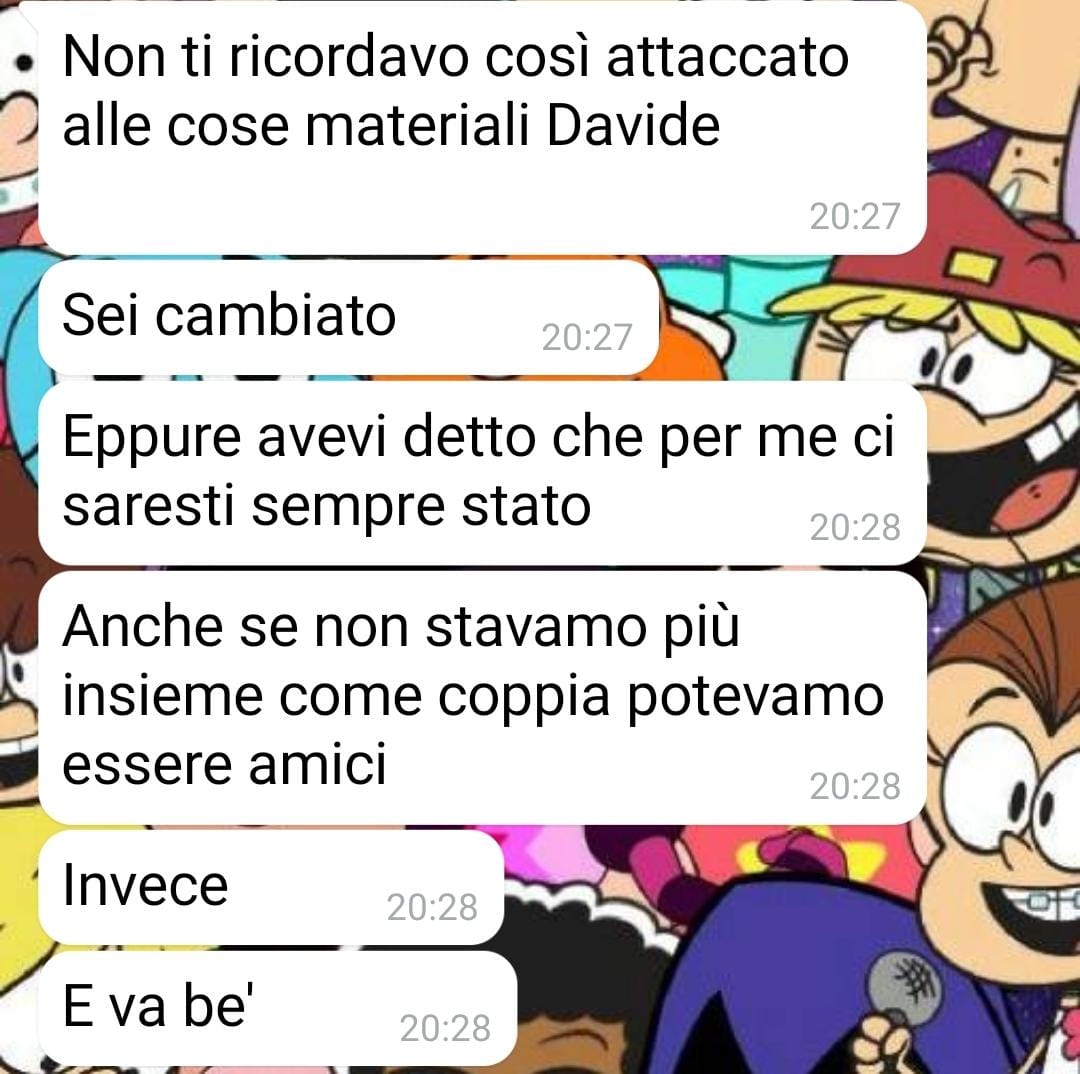This screenshot has width=1080, height=1074.
Task: Select the message mentioning Davide
Action: click(x=482, y=128)
